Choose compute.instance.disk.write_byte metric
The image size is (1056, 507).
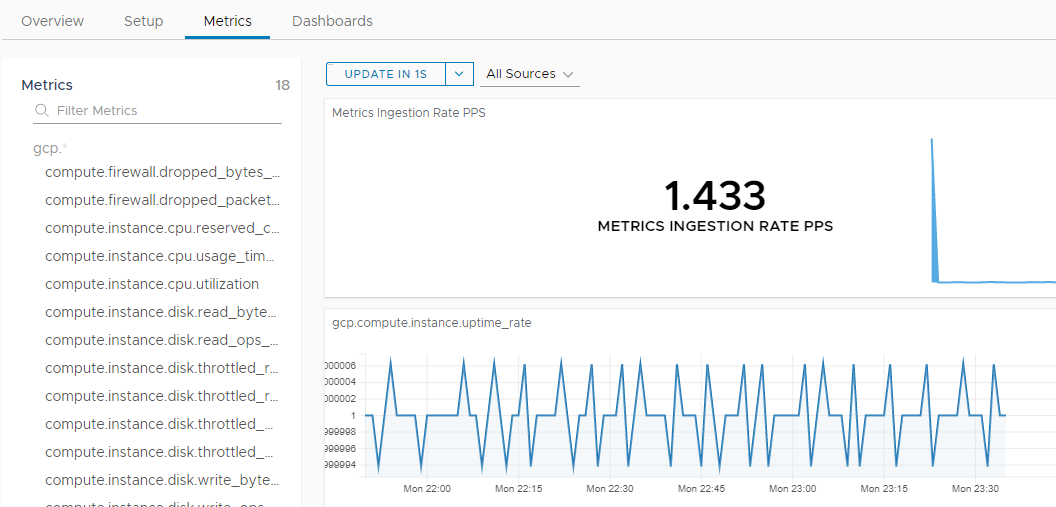(162, 480)
